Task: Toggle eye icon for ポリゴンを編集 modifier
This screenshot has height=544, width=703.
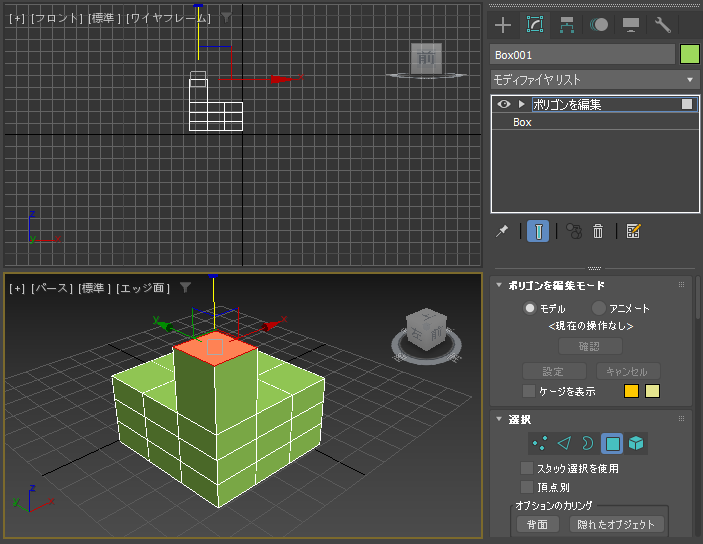Action: coord(504,104)
